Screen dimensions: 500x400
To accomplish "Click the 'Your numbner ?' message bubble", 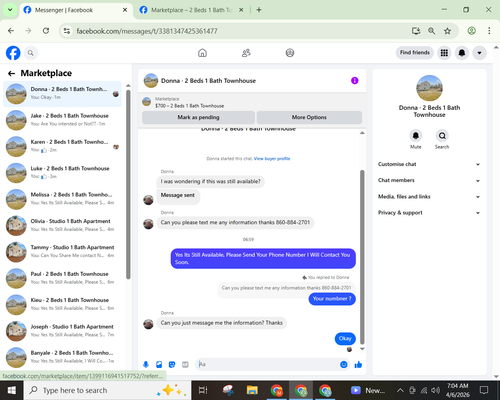I will click(x=332, y=299).
